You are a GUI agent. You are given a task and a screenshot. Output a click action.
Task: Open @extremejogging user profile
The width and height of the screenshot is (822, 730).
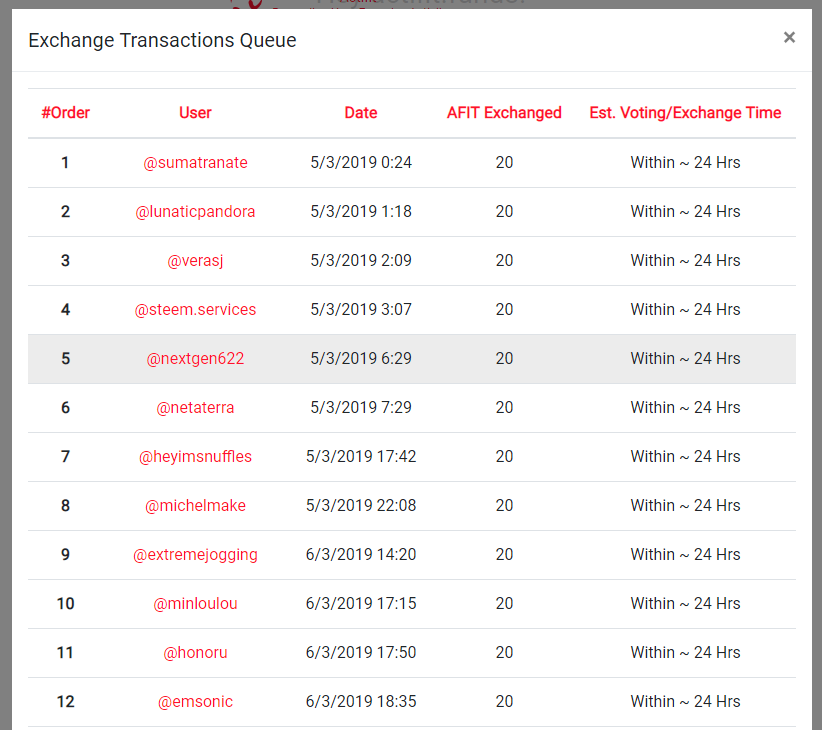(x=195, y=554)
